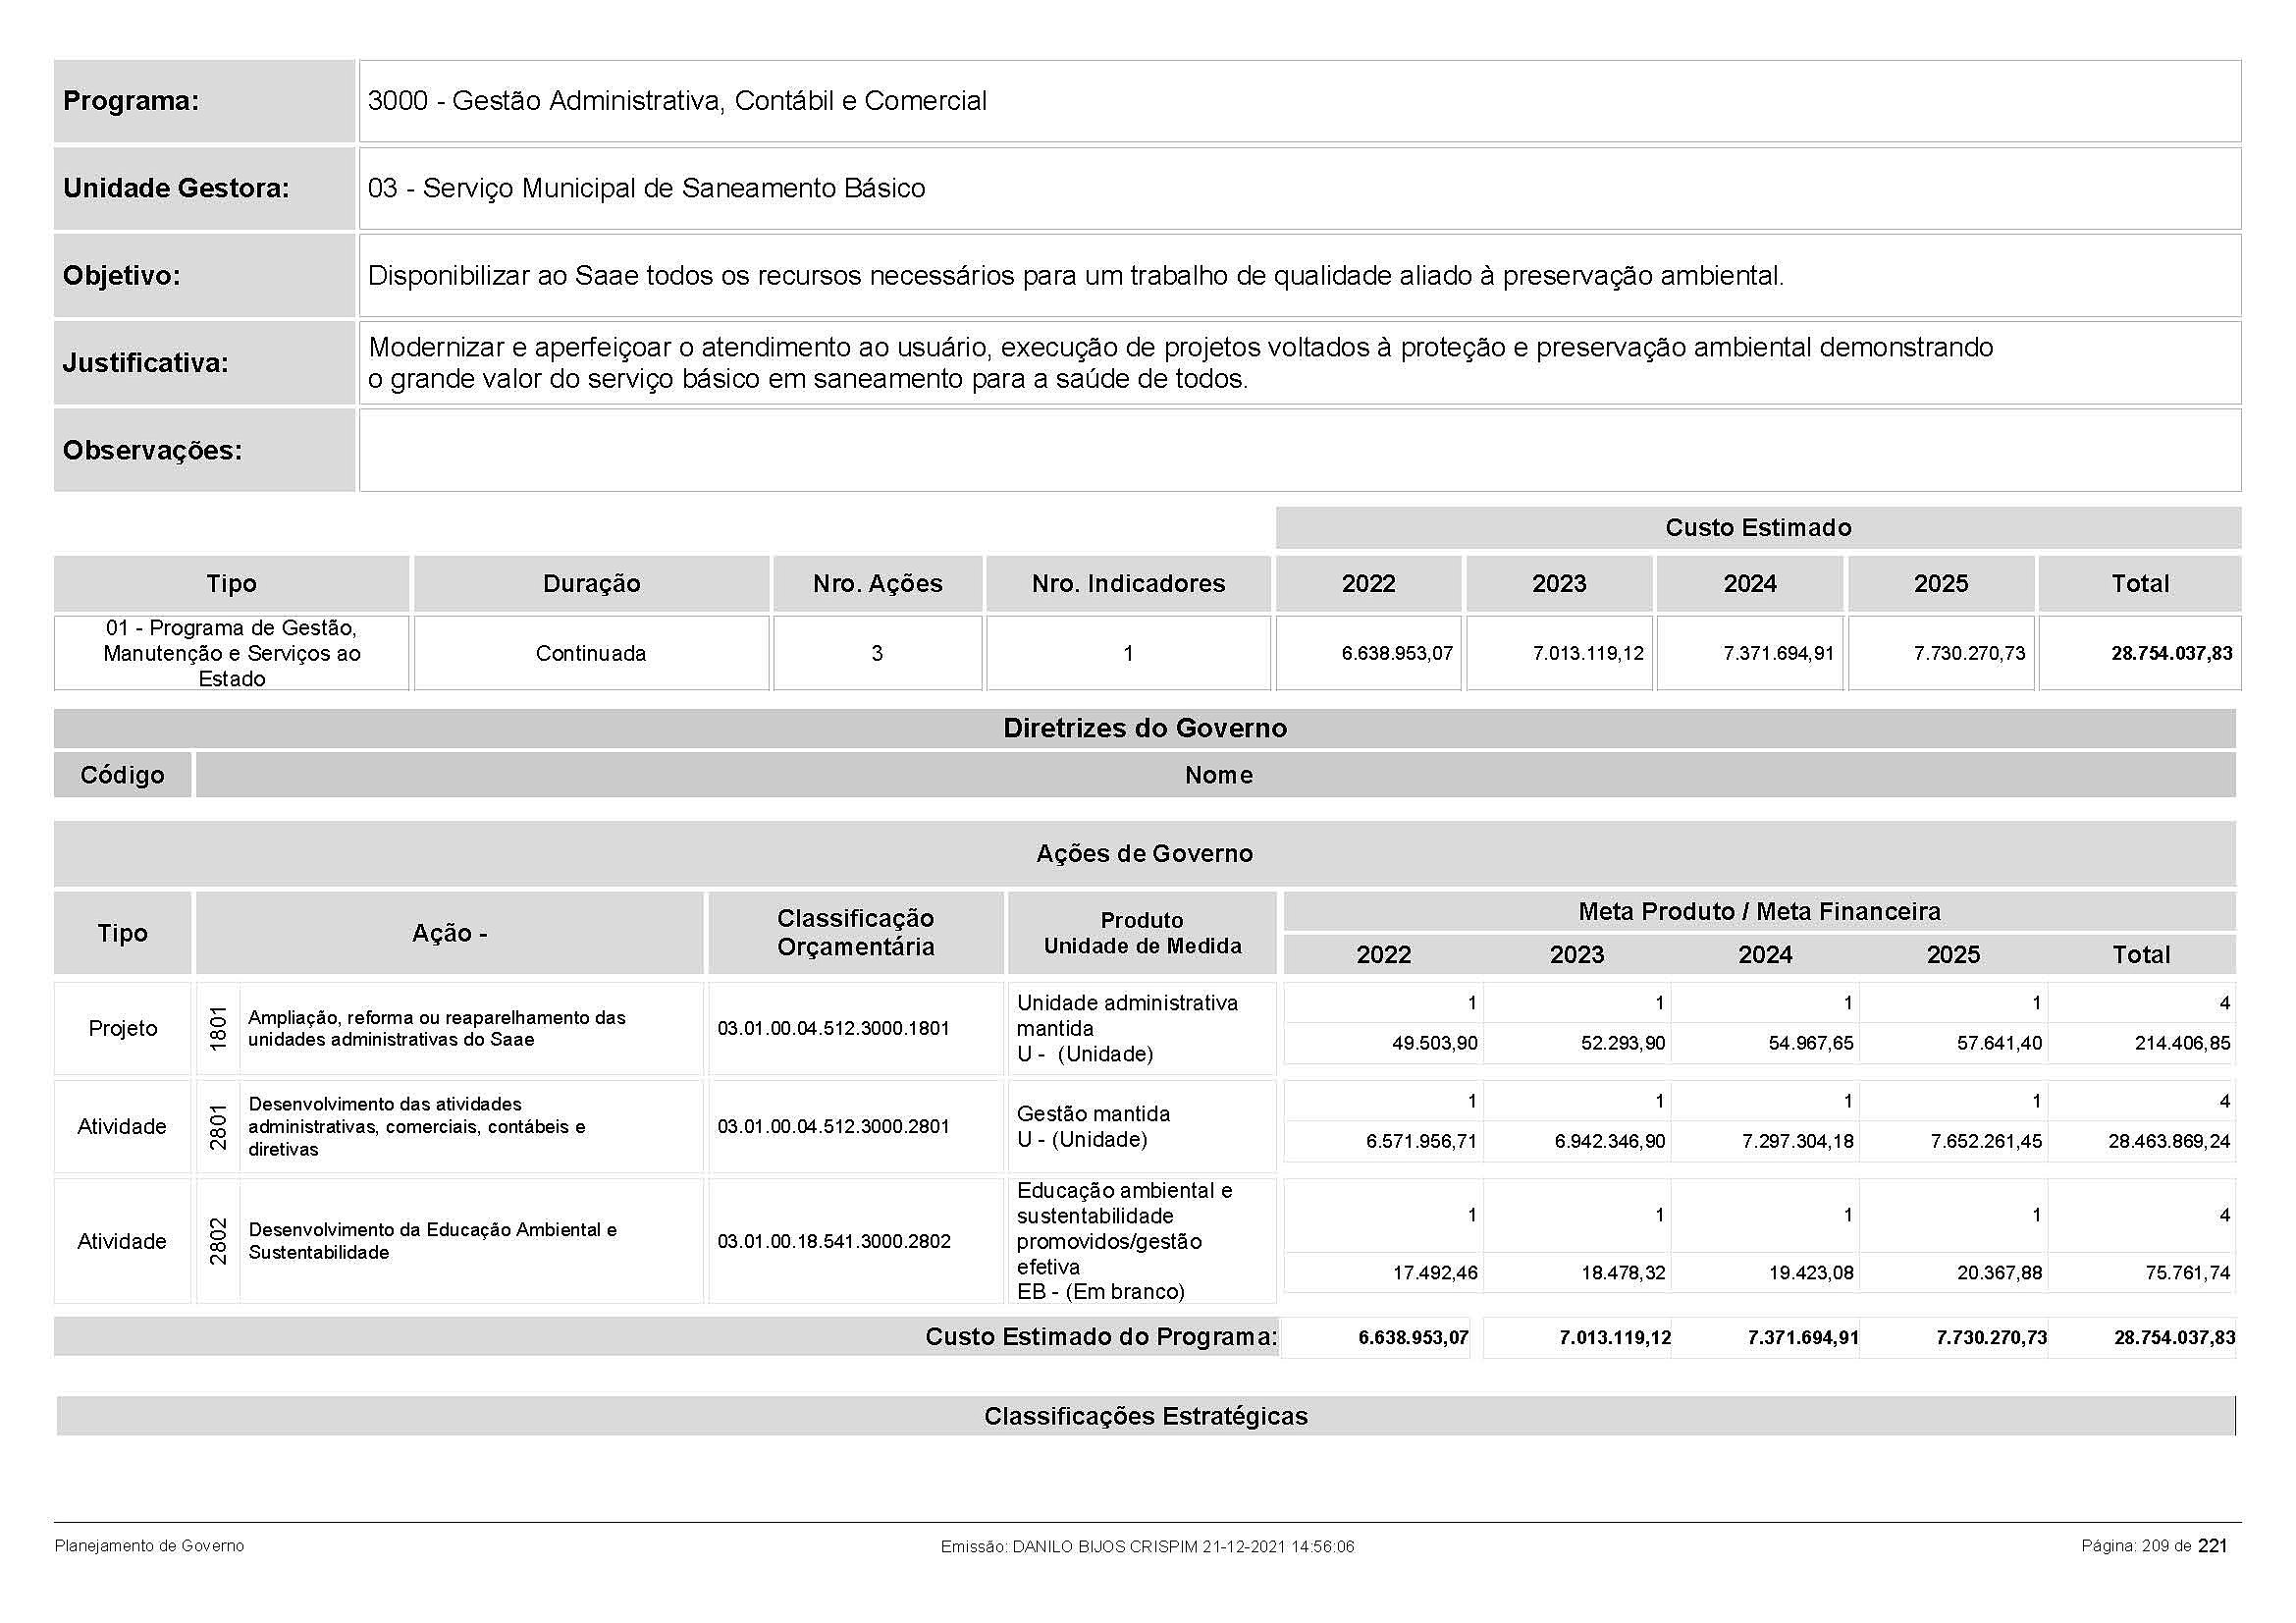Click action code 1801 vertical label
The image size is (2296, 1623).
(x=218, y=1029)
